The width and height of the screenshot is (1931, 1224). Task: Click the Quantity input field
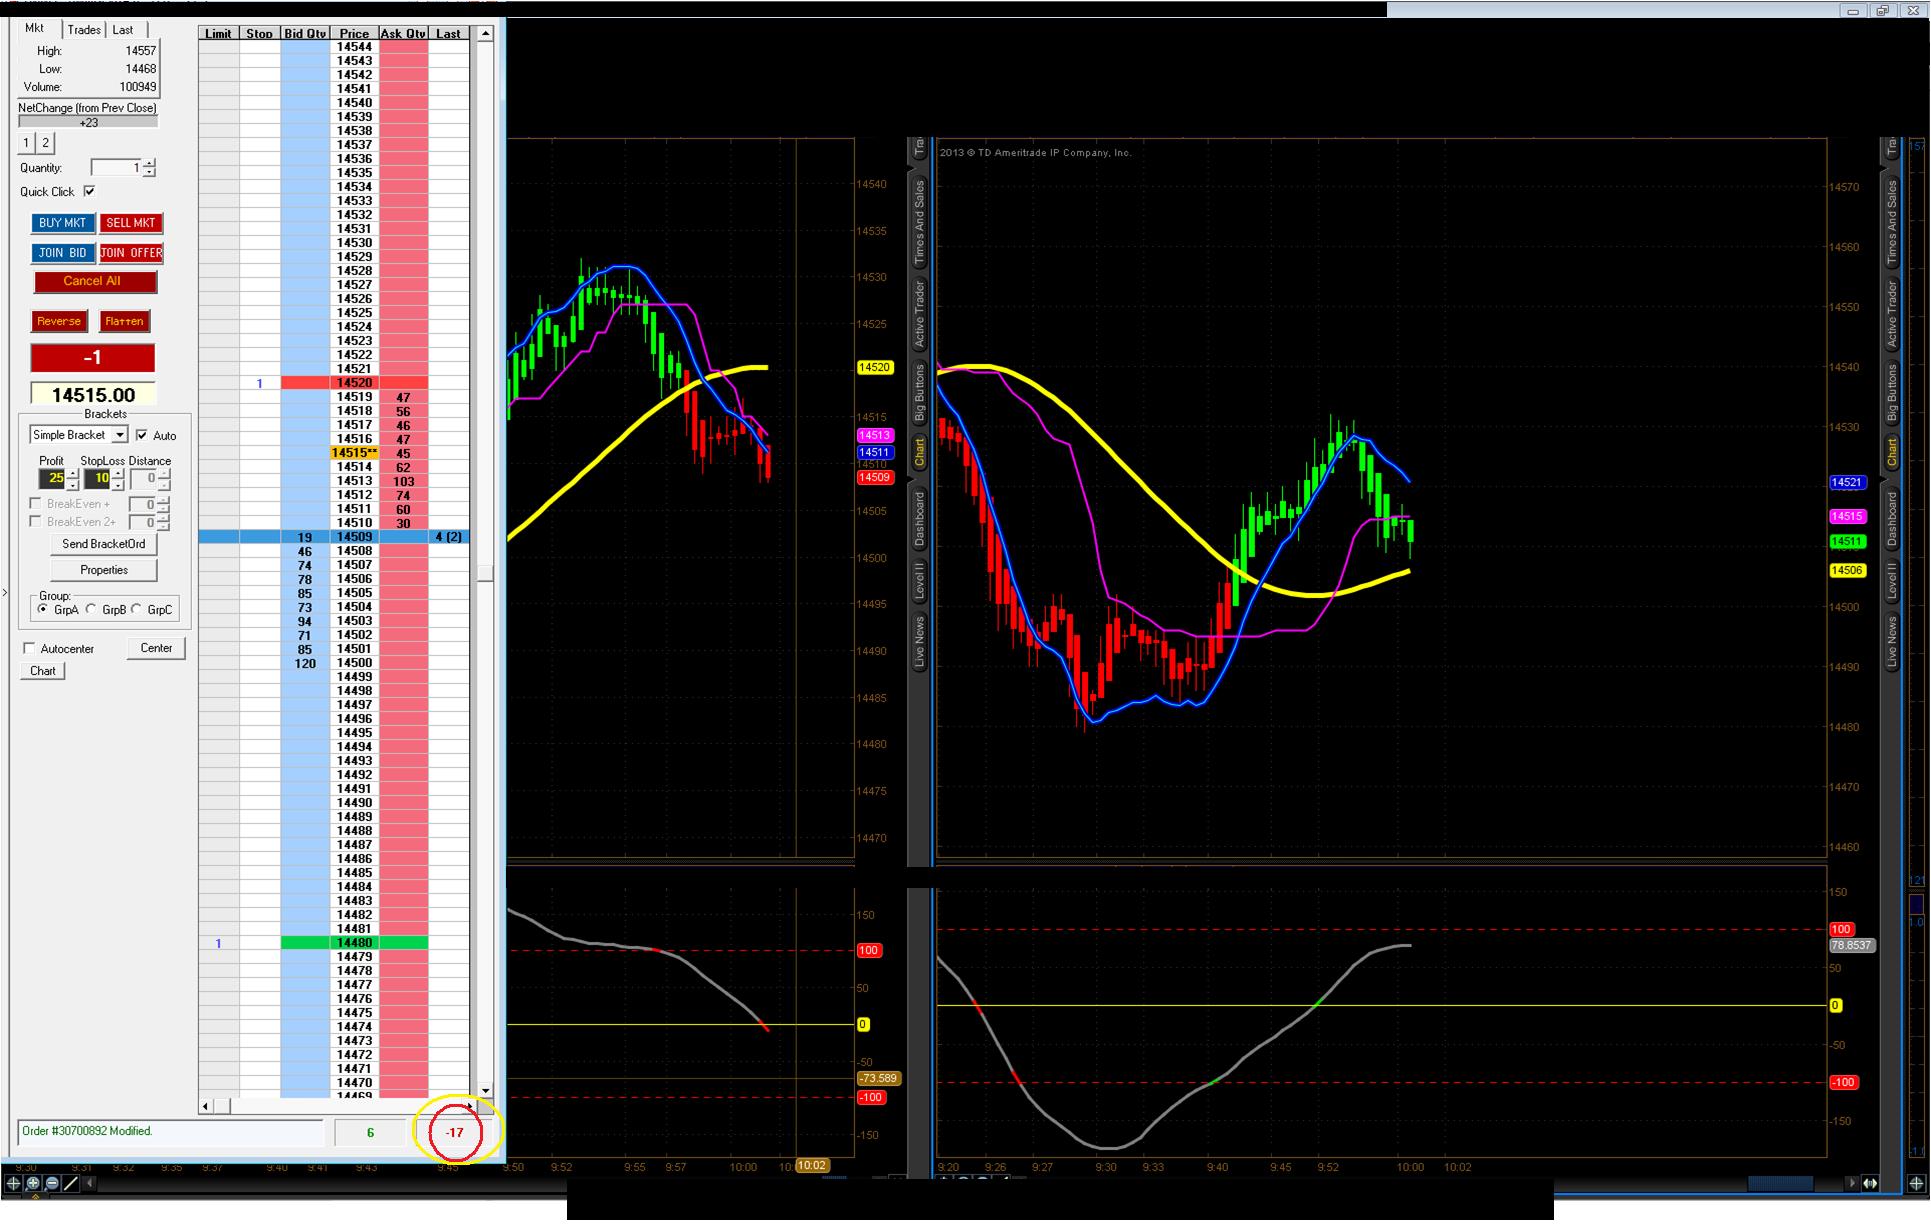(x=116, y=168)
